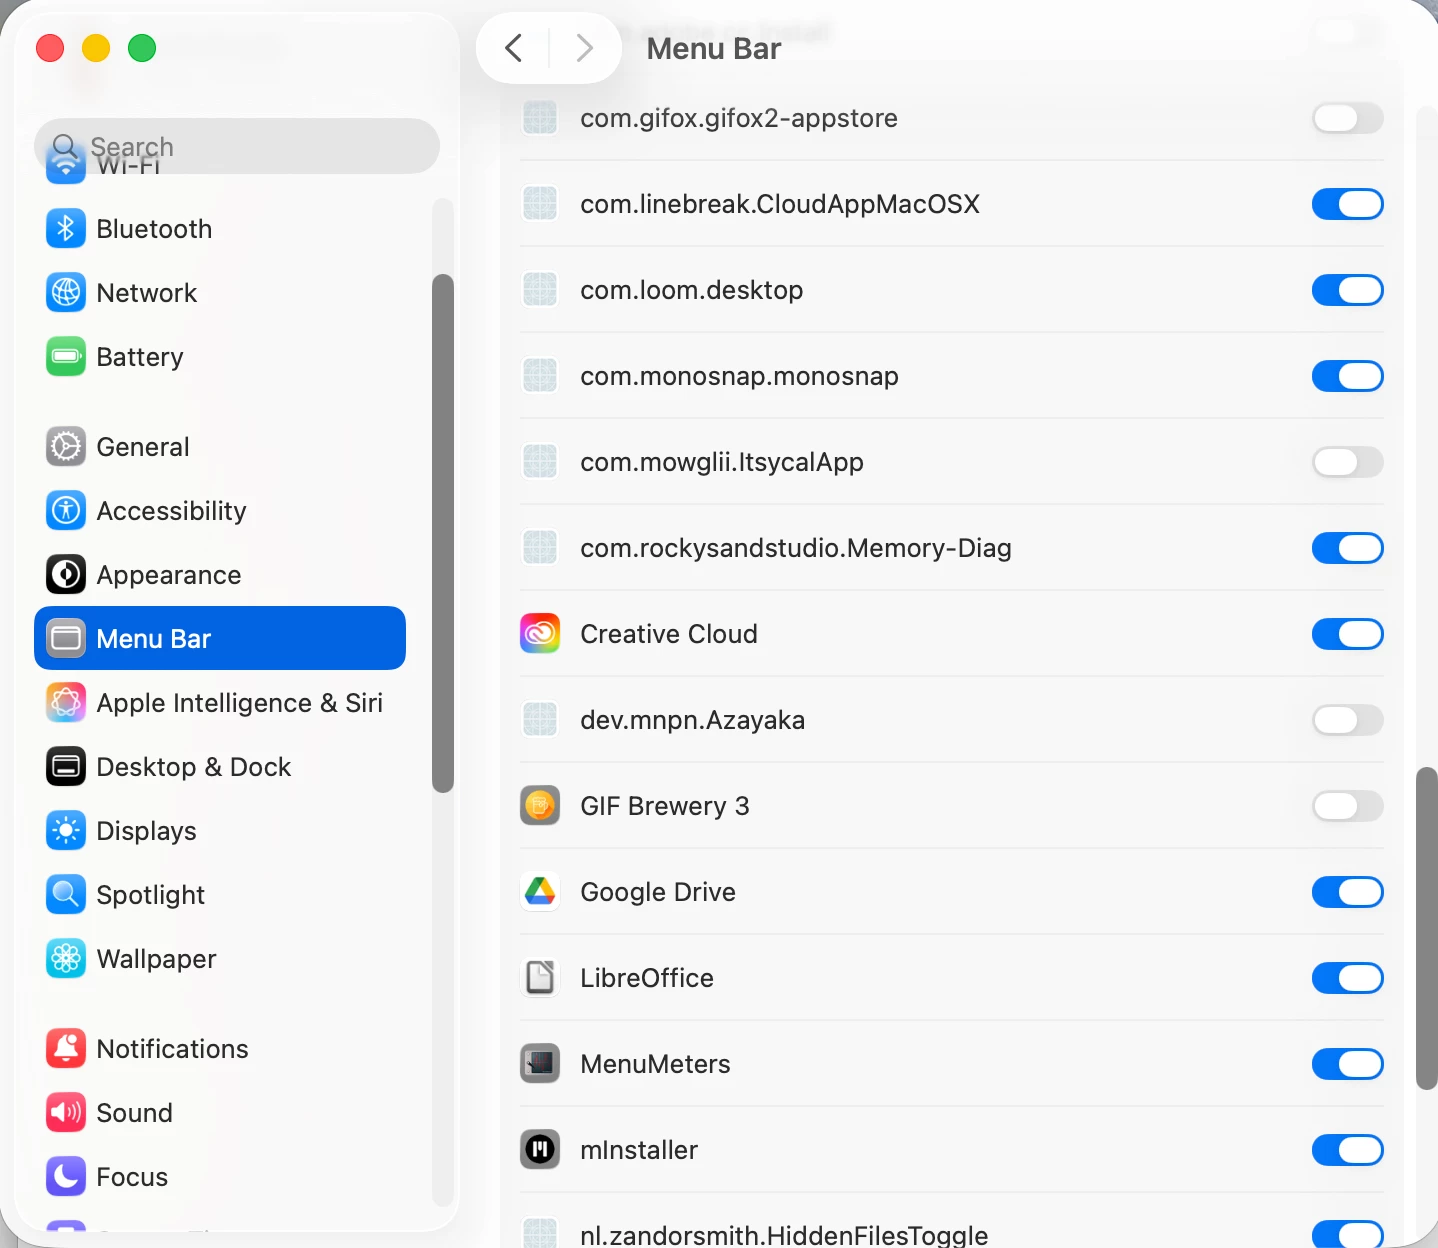Go forward with the right chevron button
The image size is (1438, 1248).
pos(585,48)
